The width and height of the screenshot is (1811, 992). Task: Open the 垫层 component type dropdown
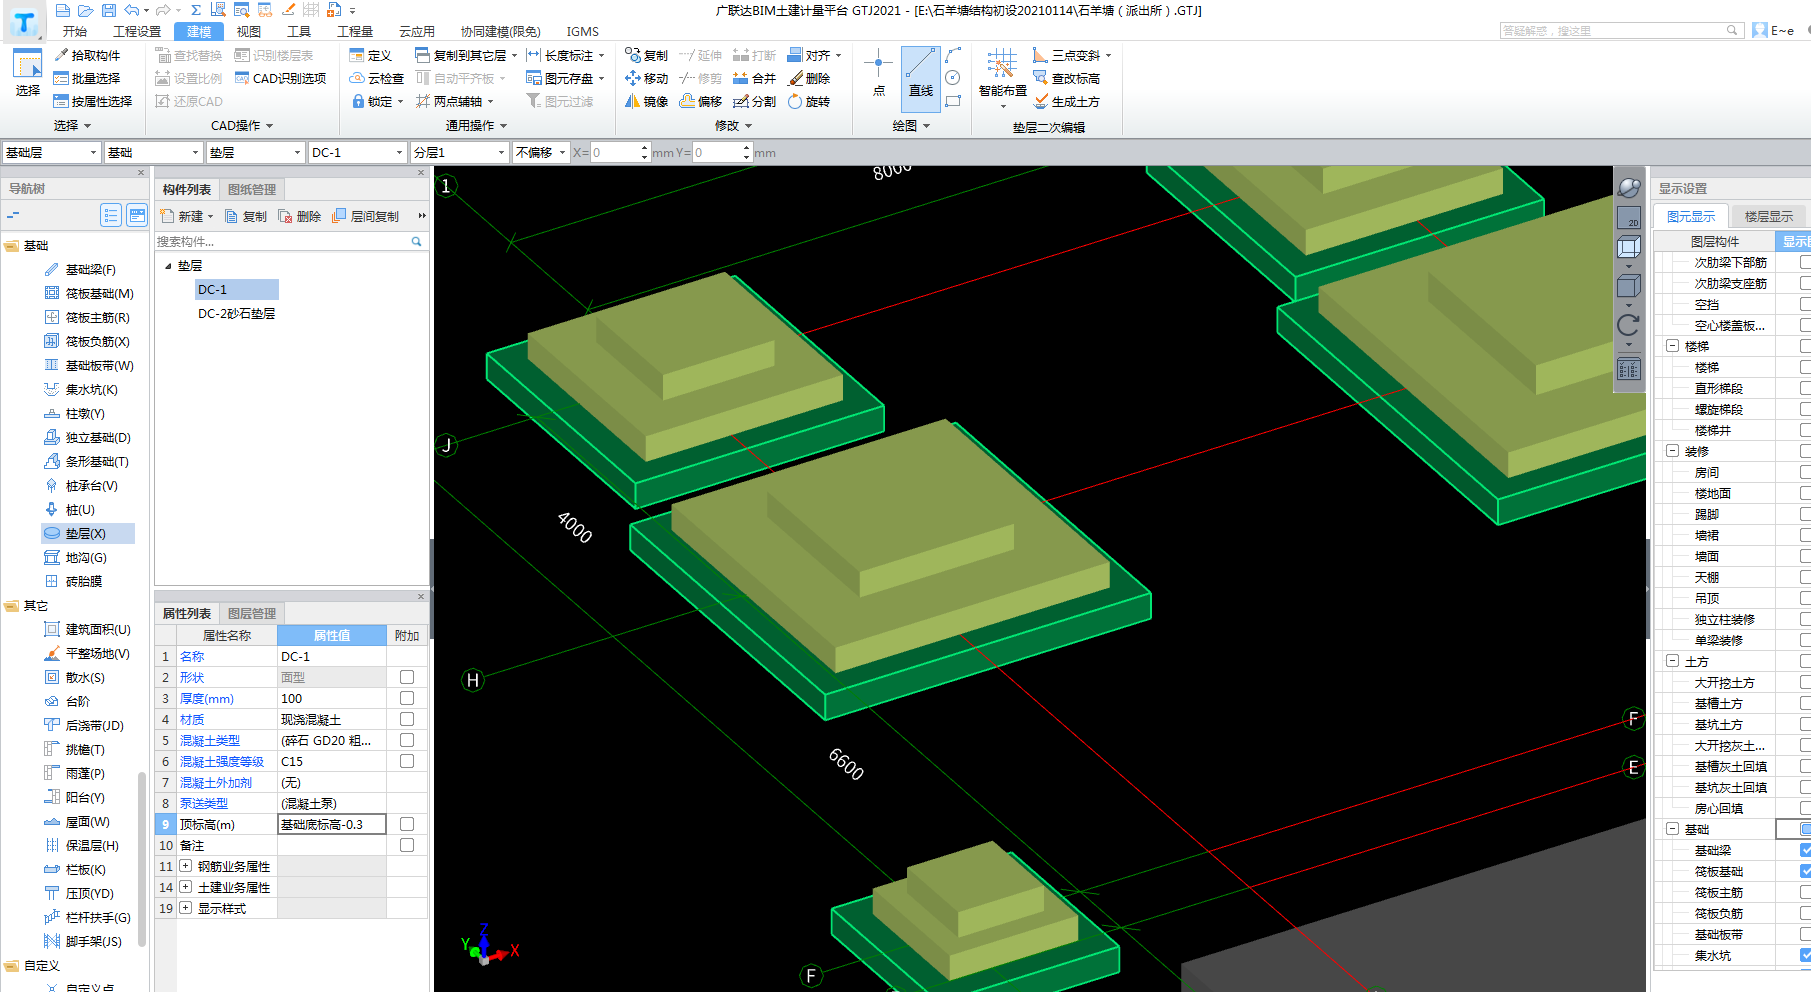[255, 152]
